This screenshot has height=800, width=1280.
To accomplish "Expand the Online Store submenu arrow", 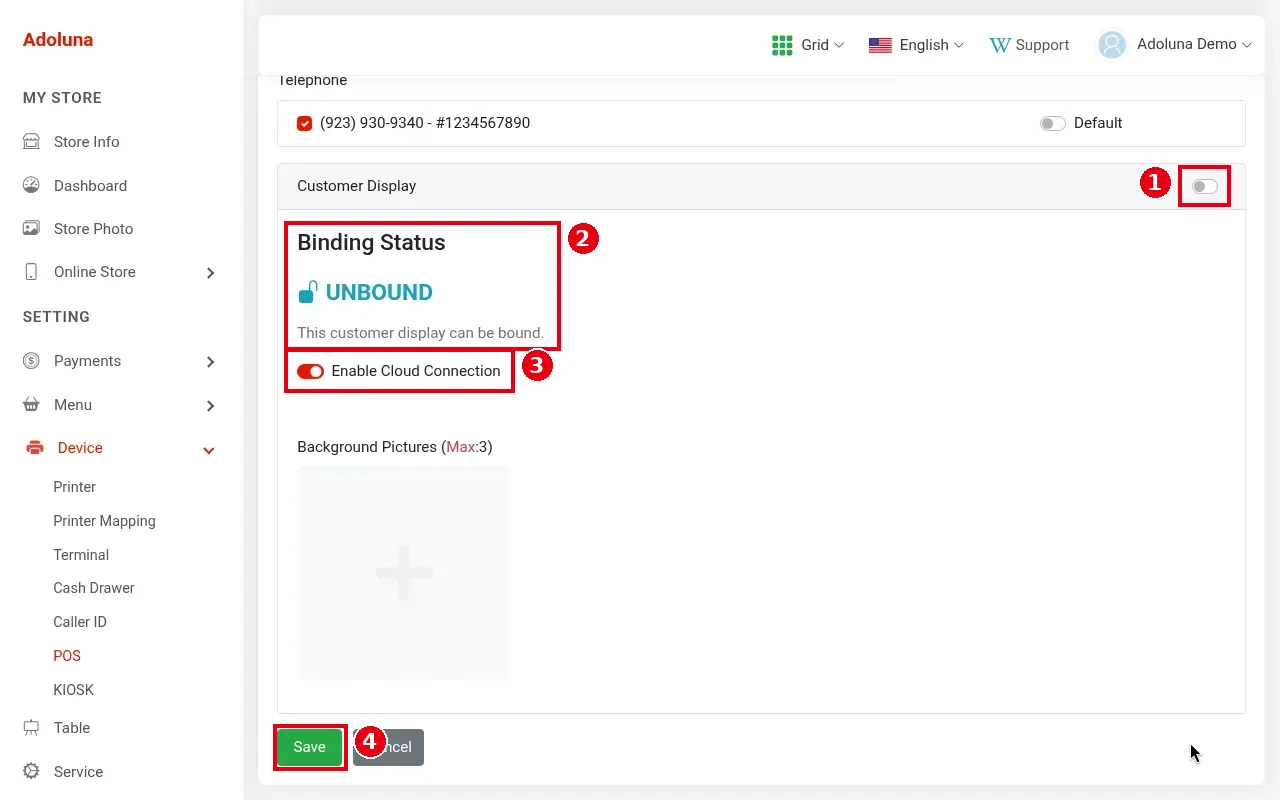I will pyautogui.click(x=210, y=273).
